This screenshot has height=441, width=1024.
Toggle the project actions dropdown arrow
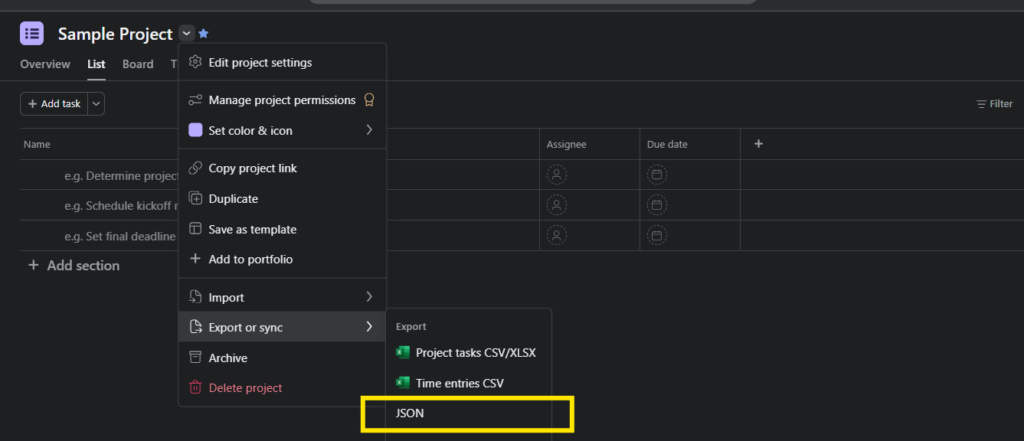187,34
